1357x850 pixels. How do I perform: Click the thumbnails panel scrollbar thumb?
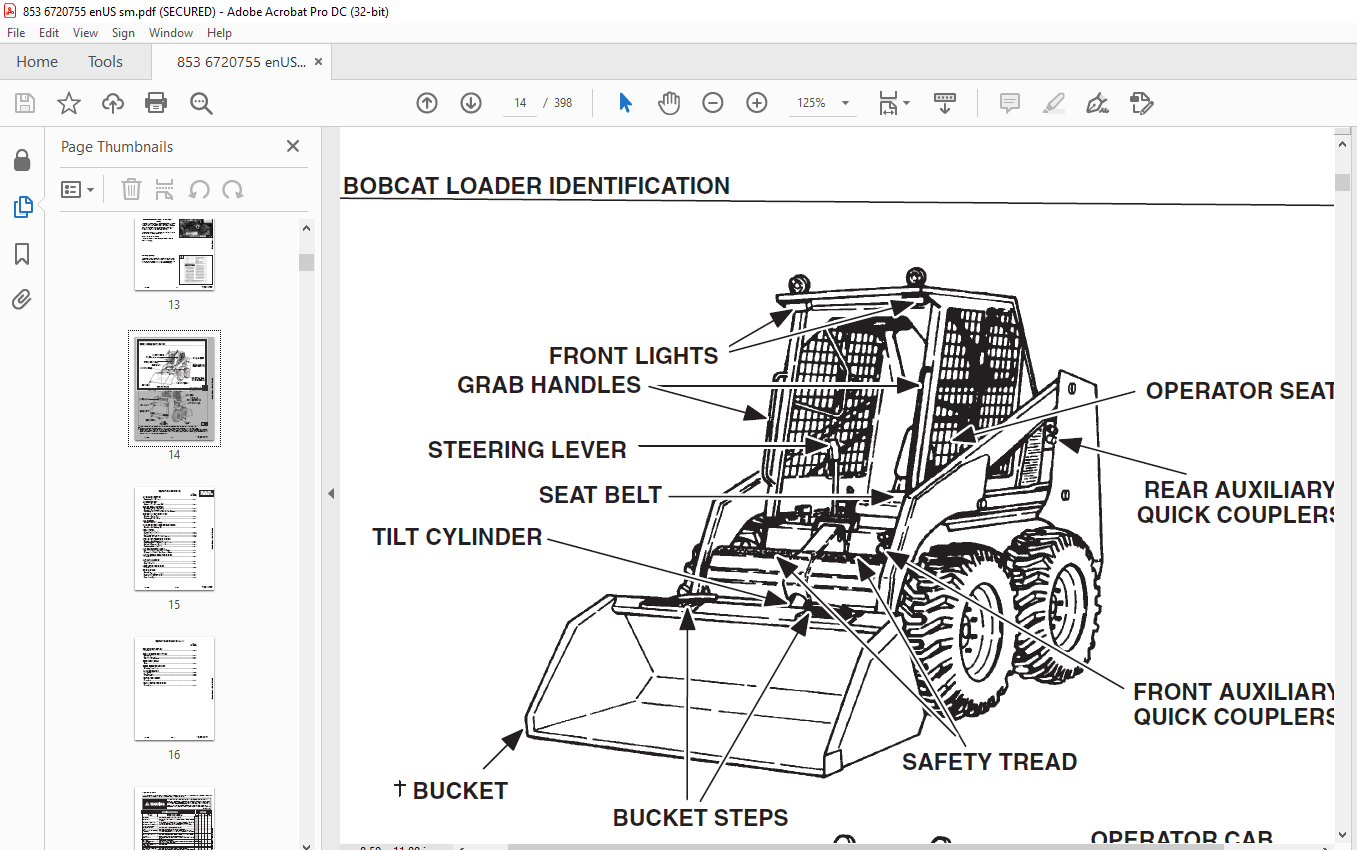[307, 262]
